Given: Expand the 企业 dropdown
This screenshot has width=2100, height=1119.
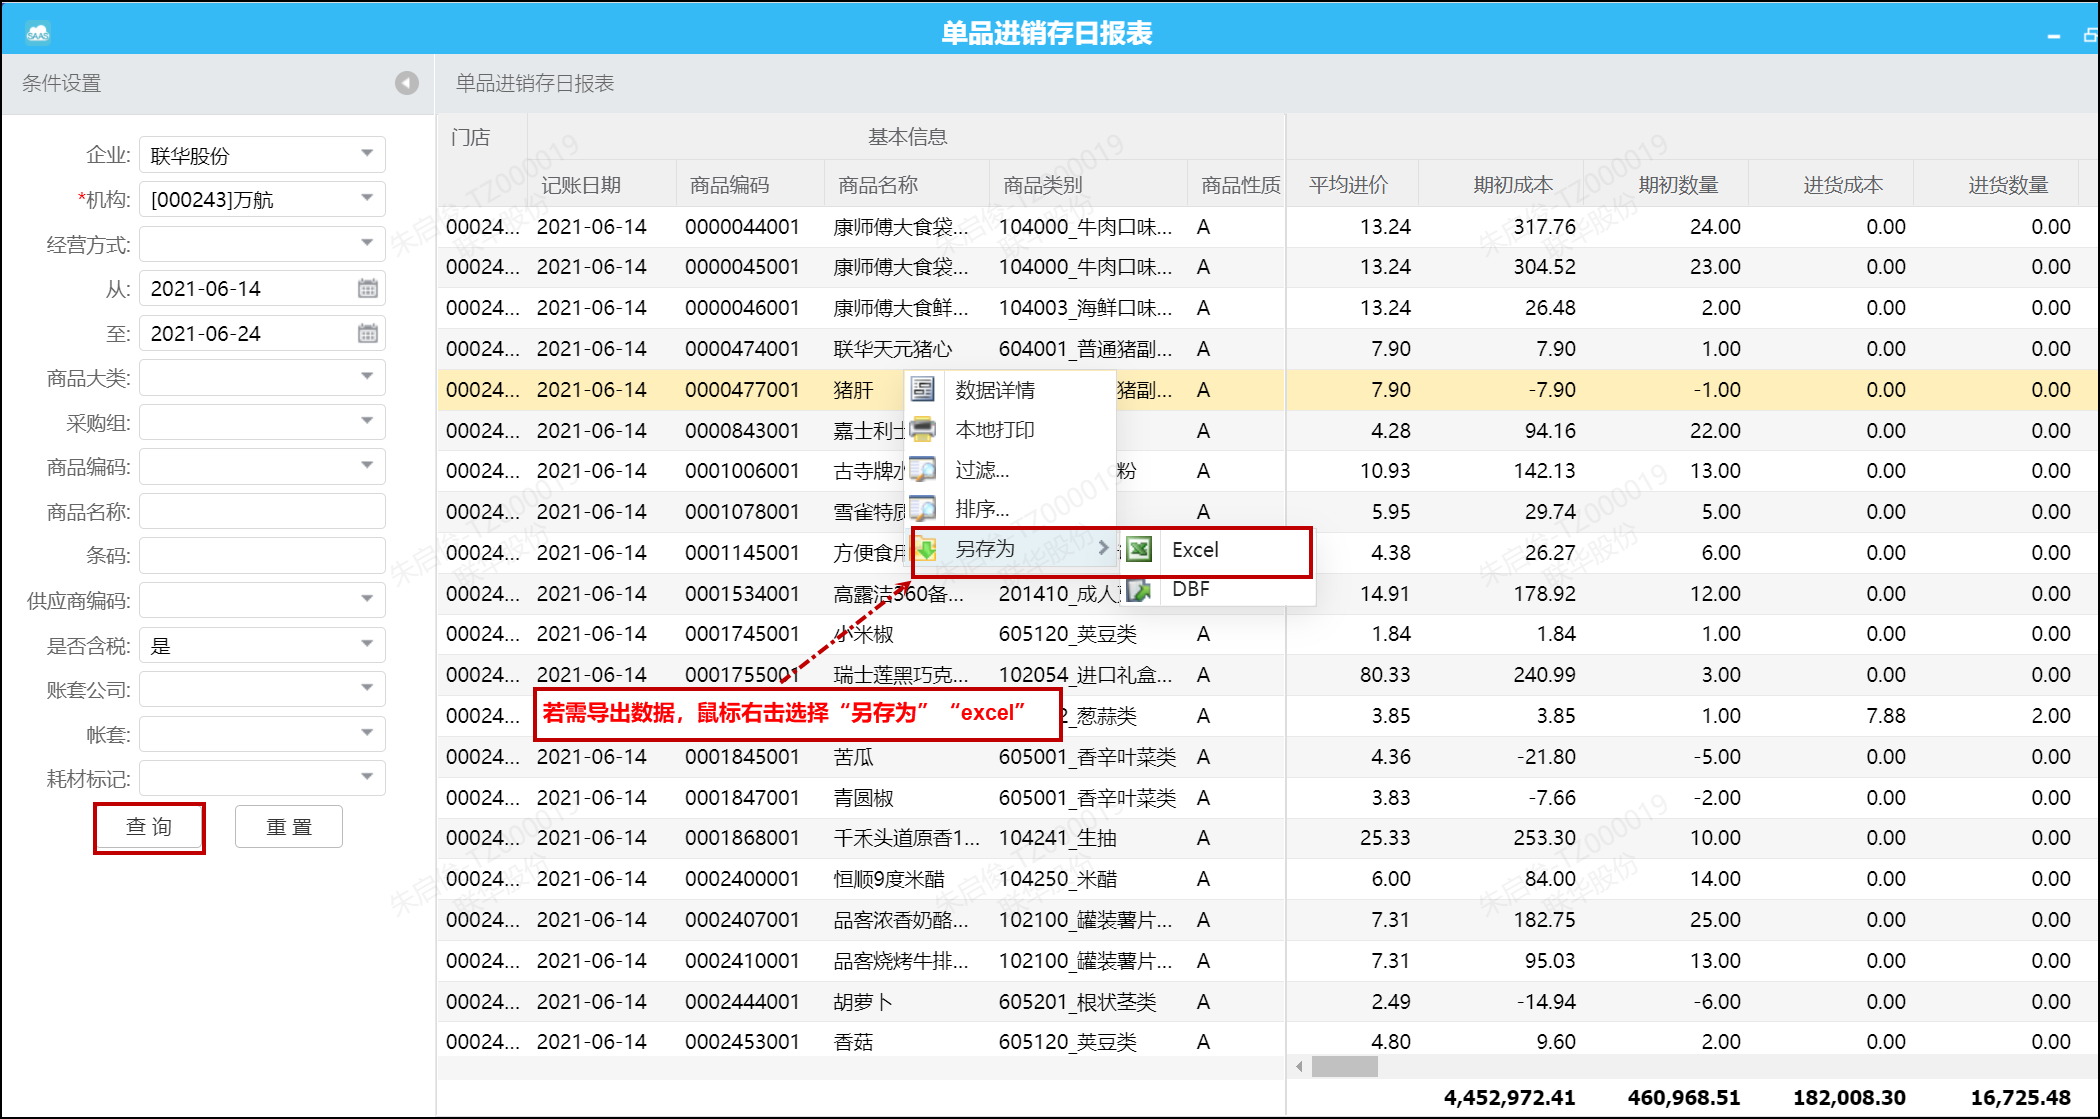Looking at the screenshot, I should [x=367, y=154].
